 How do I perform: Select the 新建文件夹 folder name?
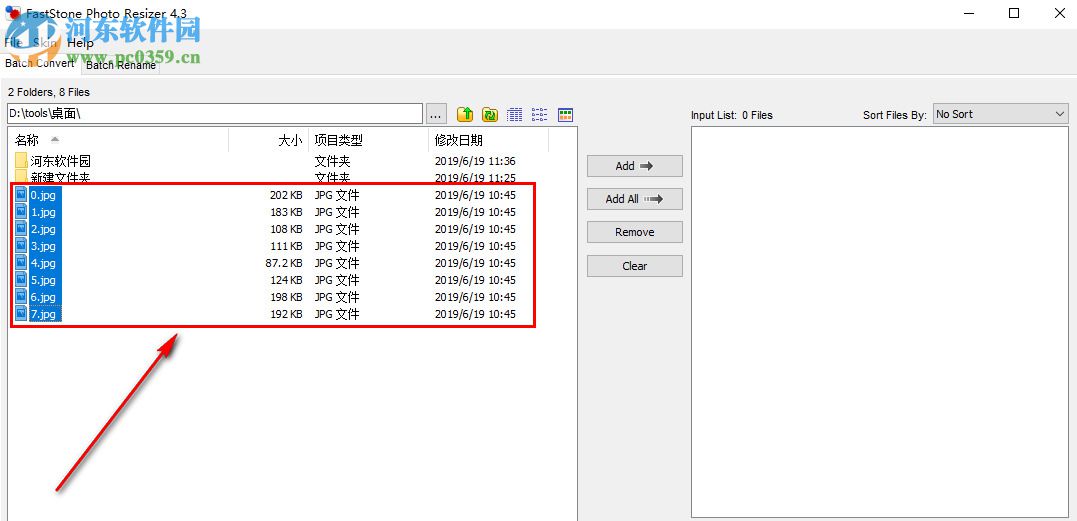coord(60,177)
